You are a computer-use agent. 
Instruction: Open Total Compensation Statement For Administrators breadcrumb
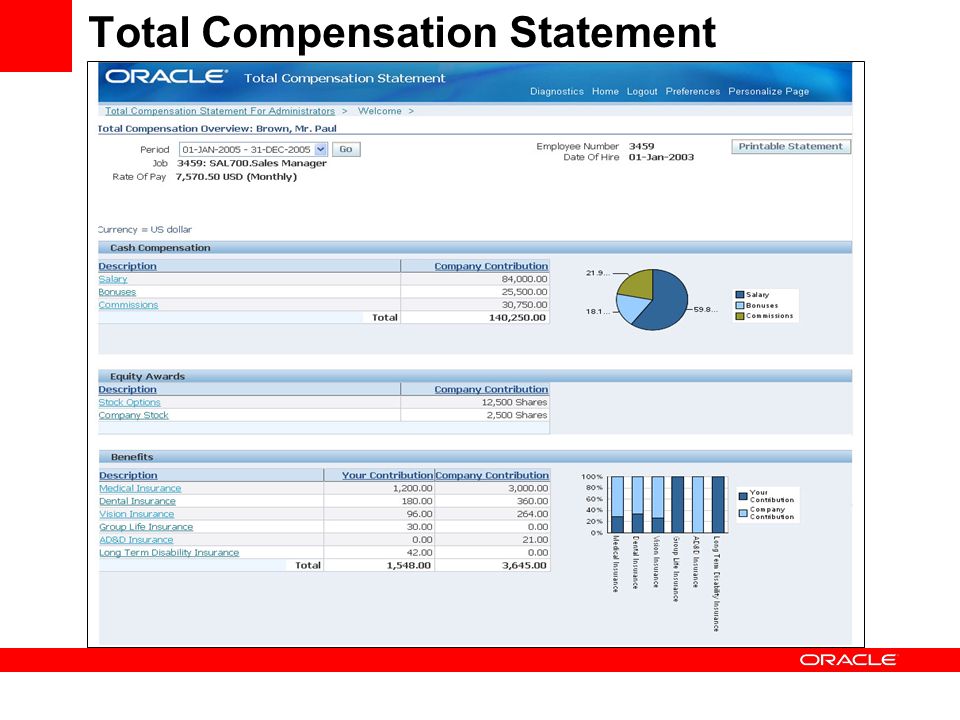pyautogui.click(x=220, y=111)
